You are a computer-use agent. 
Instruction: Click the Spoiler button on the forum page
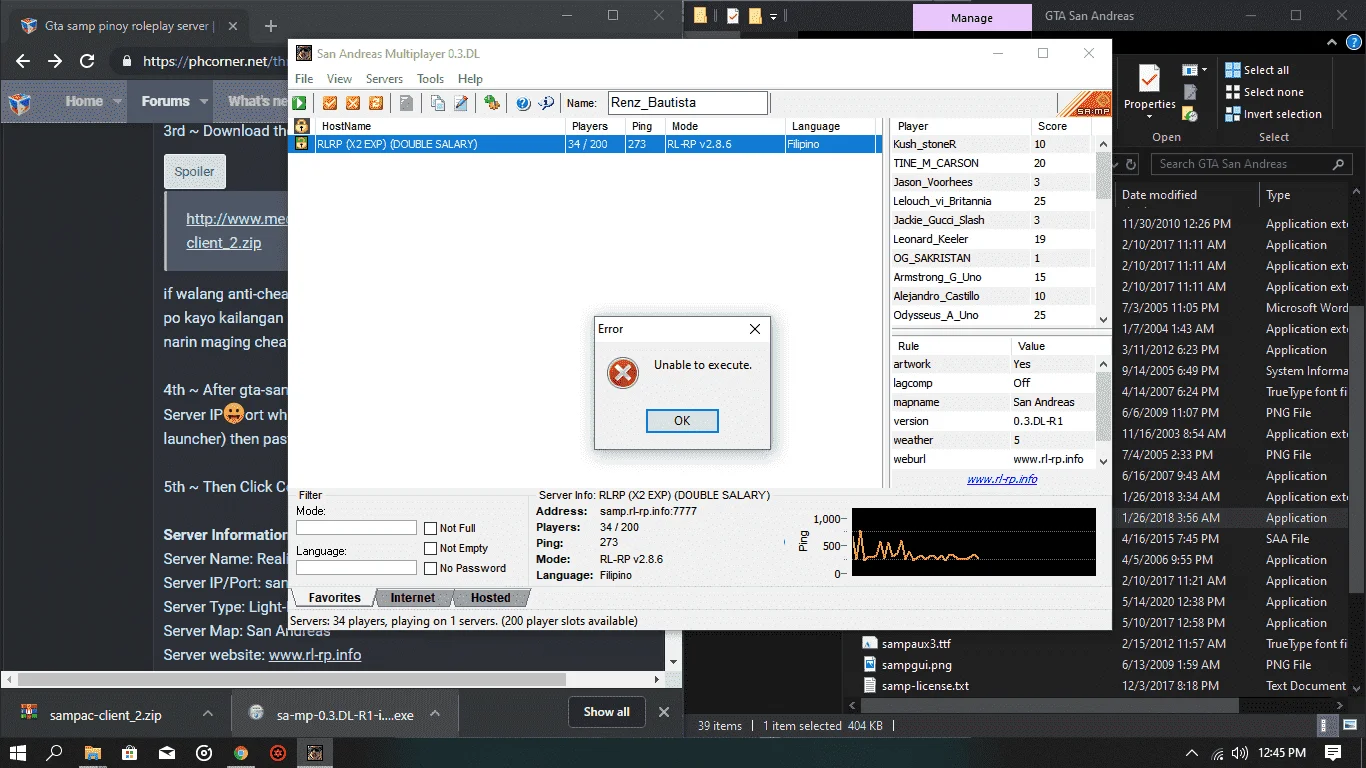click(195, 171)
